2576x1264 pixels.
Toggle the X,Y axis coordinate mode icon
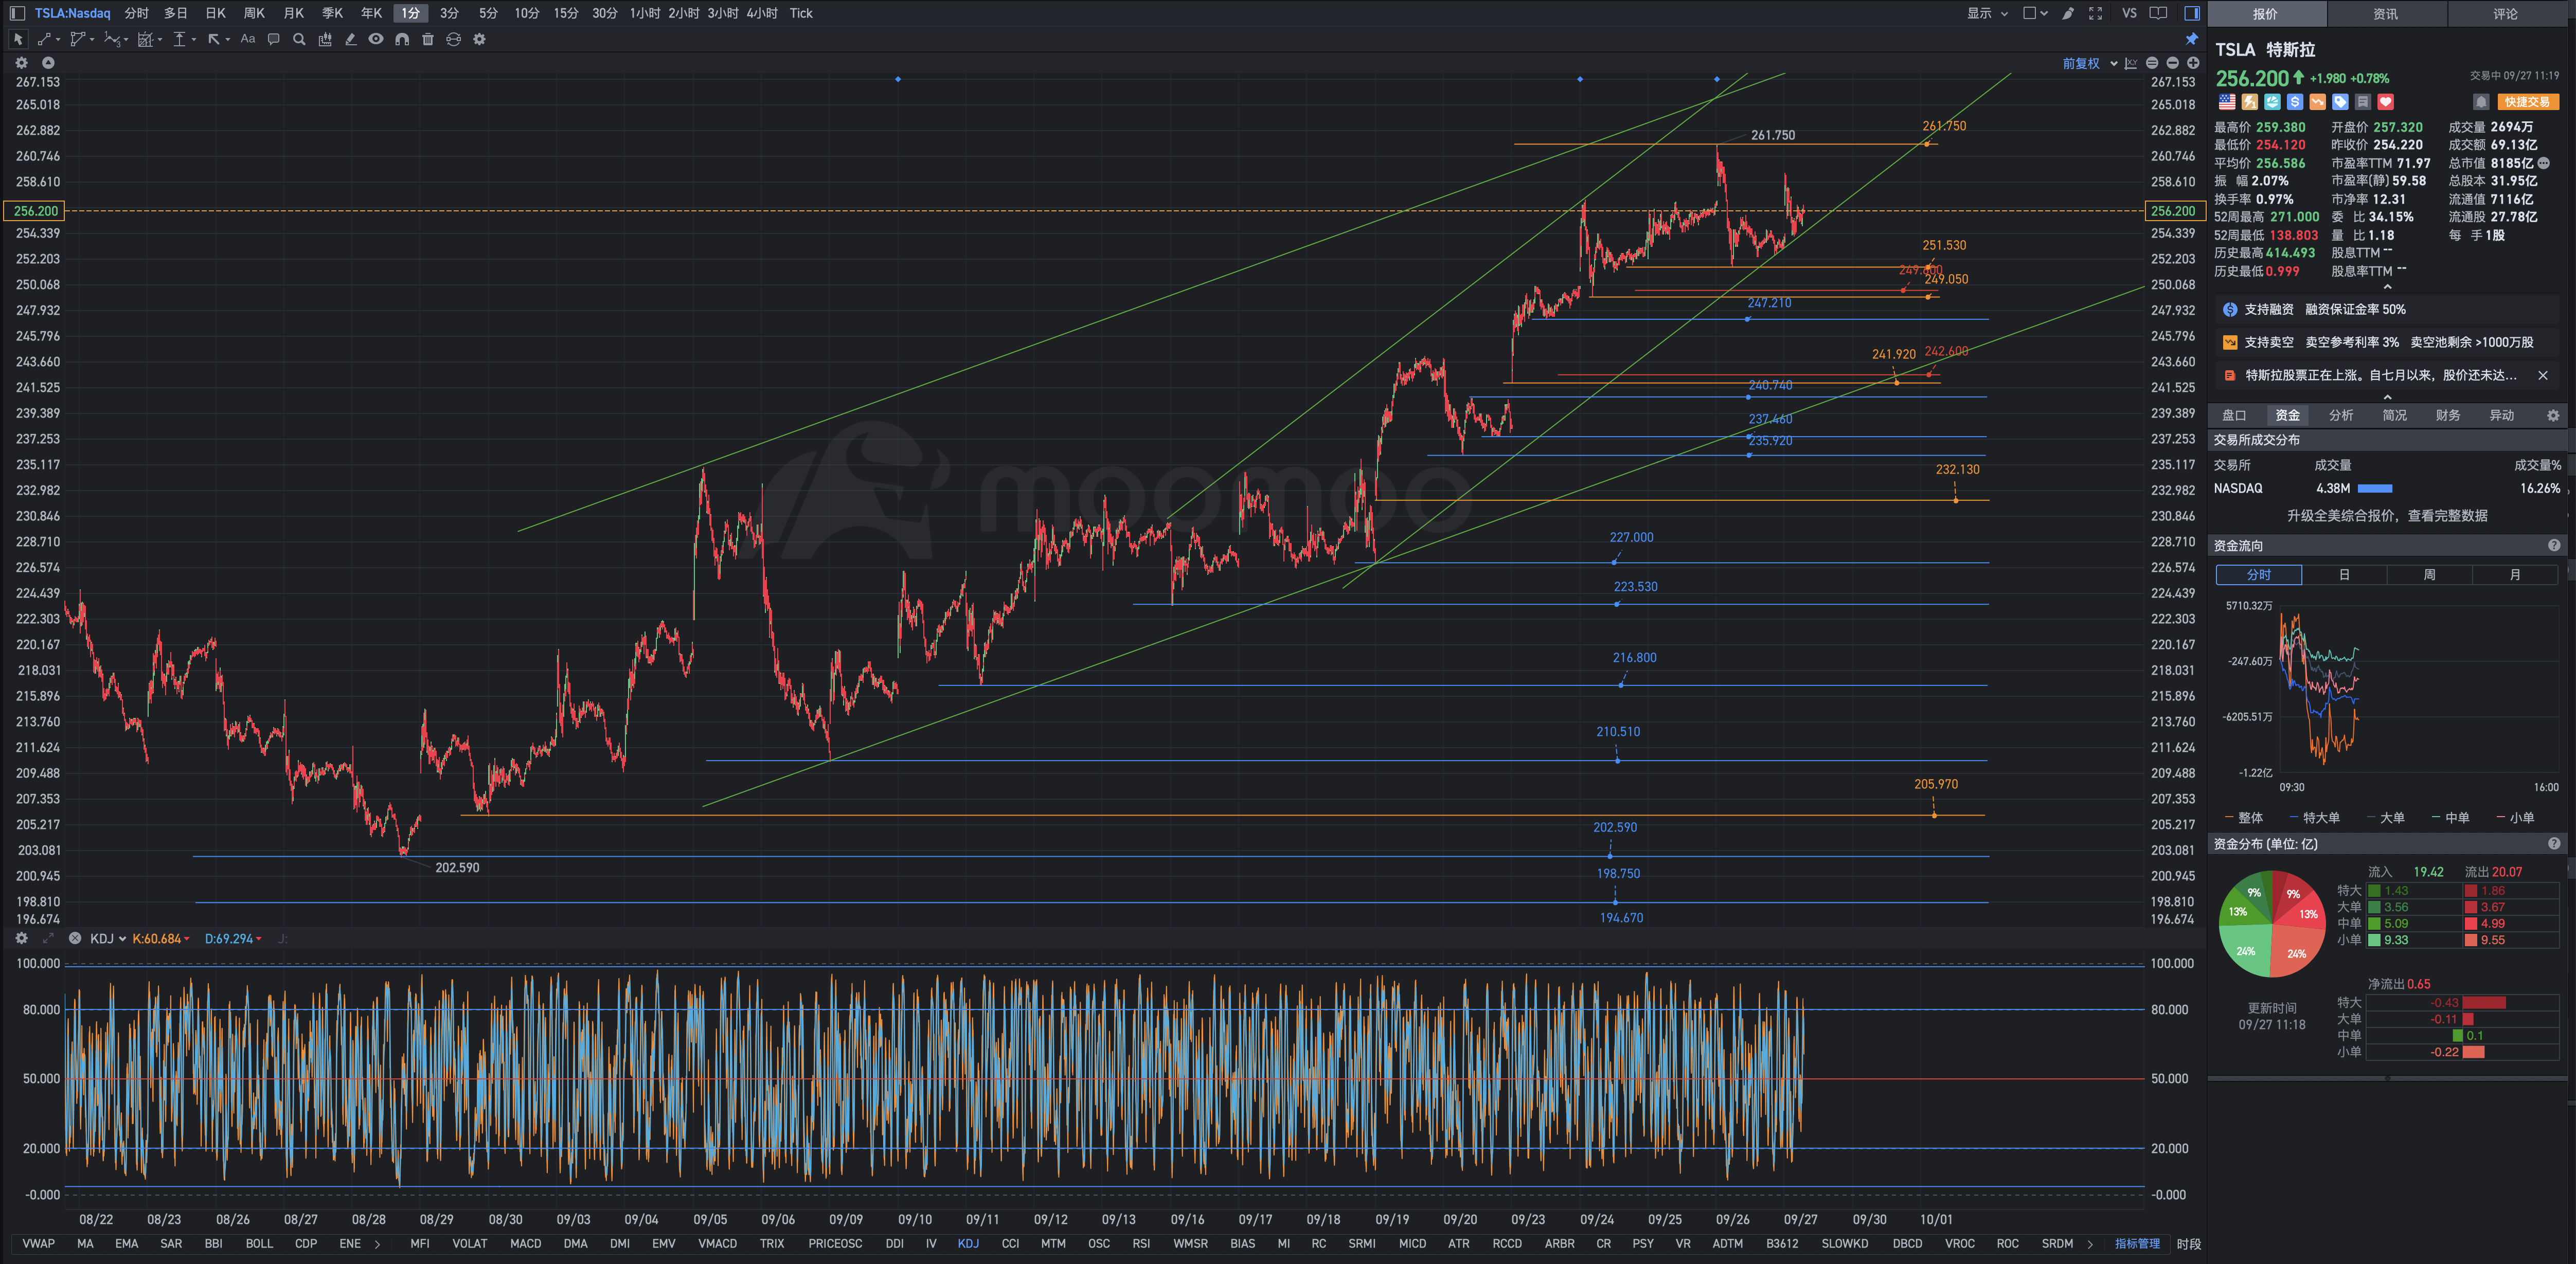coord(2131,63)
